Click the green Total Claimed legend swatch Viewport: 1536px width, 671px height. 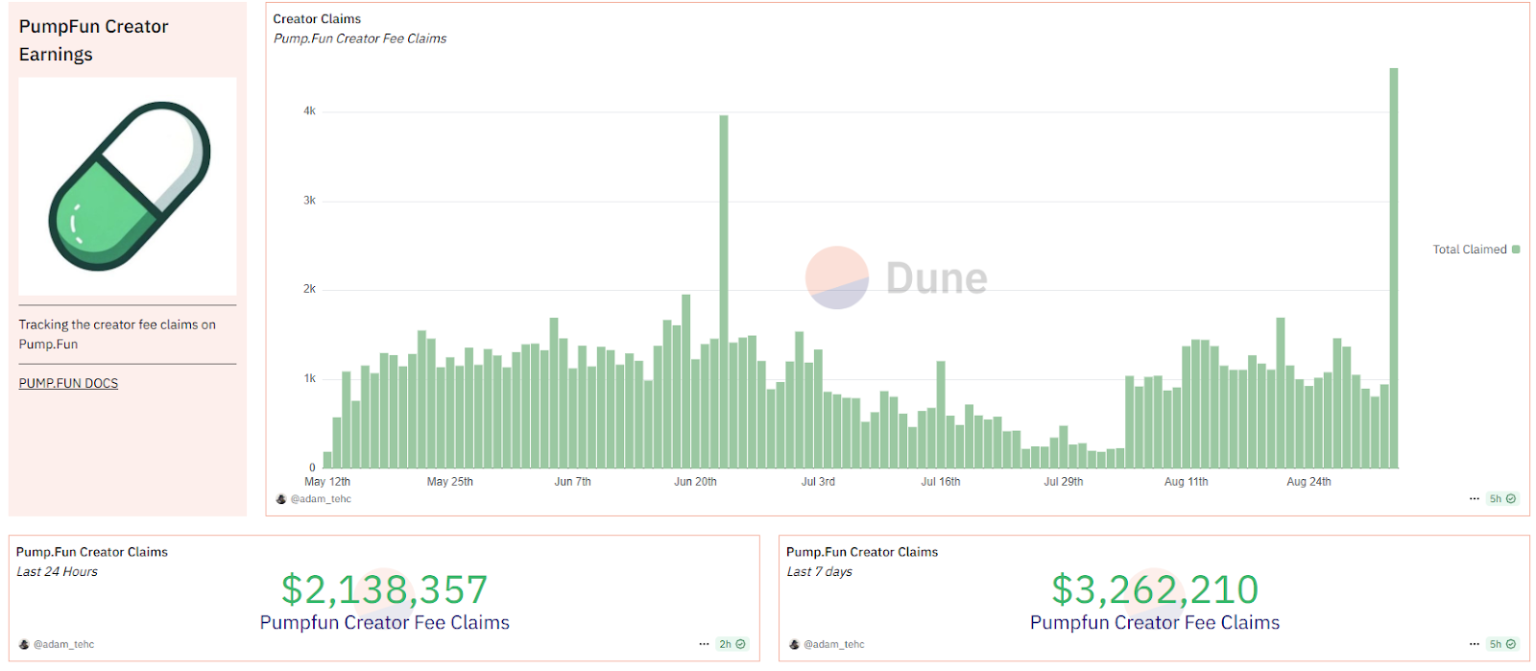coord(1516,249)
